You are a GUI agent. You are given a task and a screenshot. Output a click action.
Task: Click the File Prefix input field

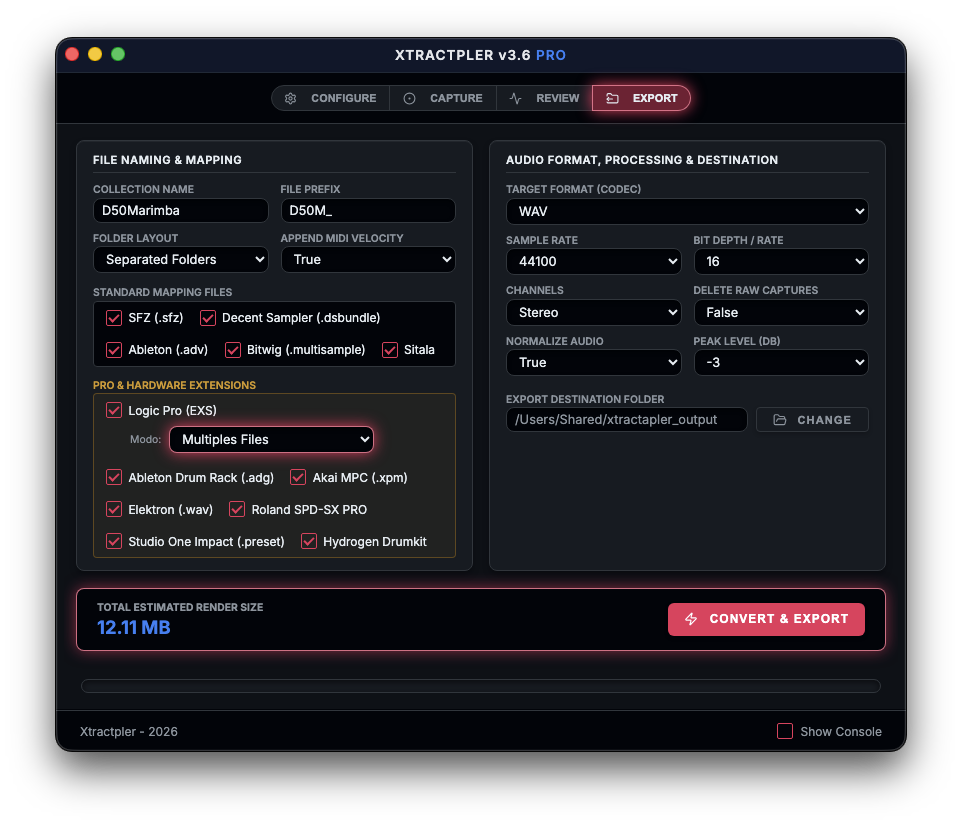point(368,210)
